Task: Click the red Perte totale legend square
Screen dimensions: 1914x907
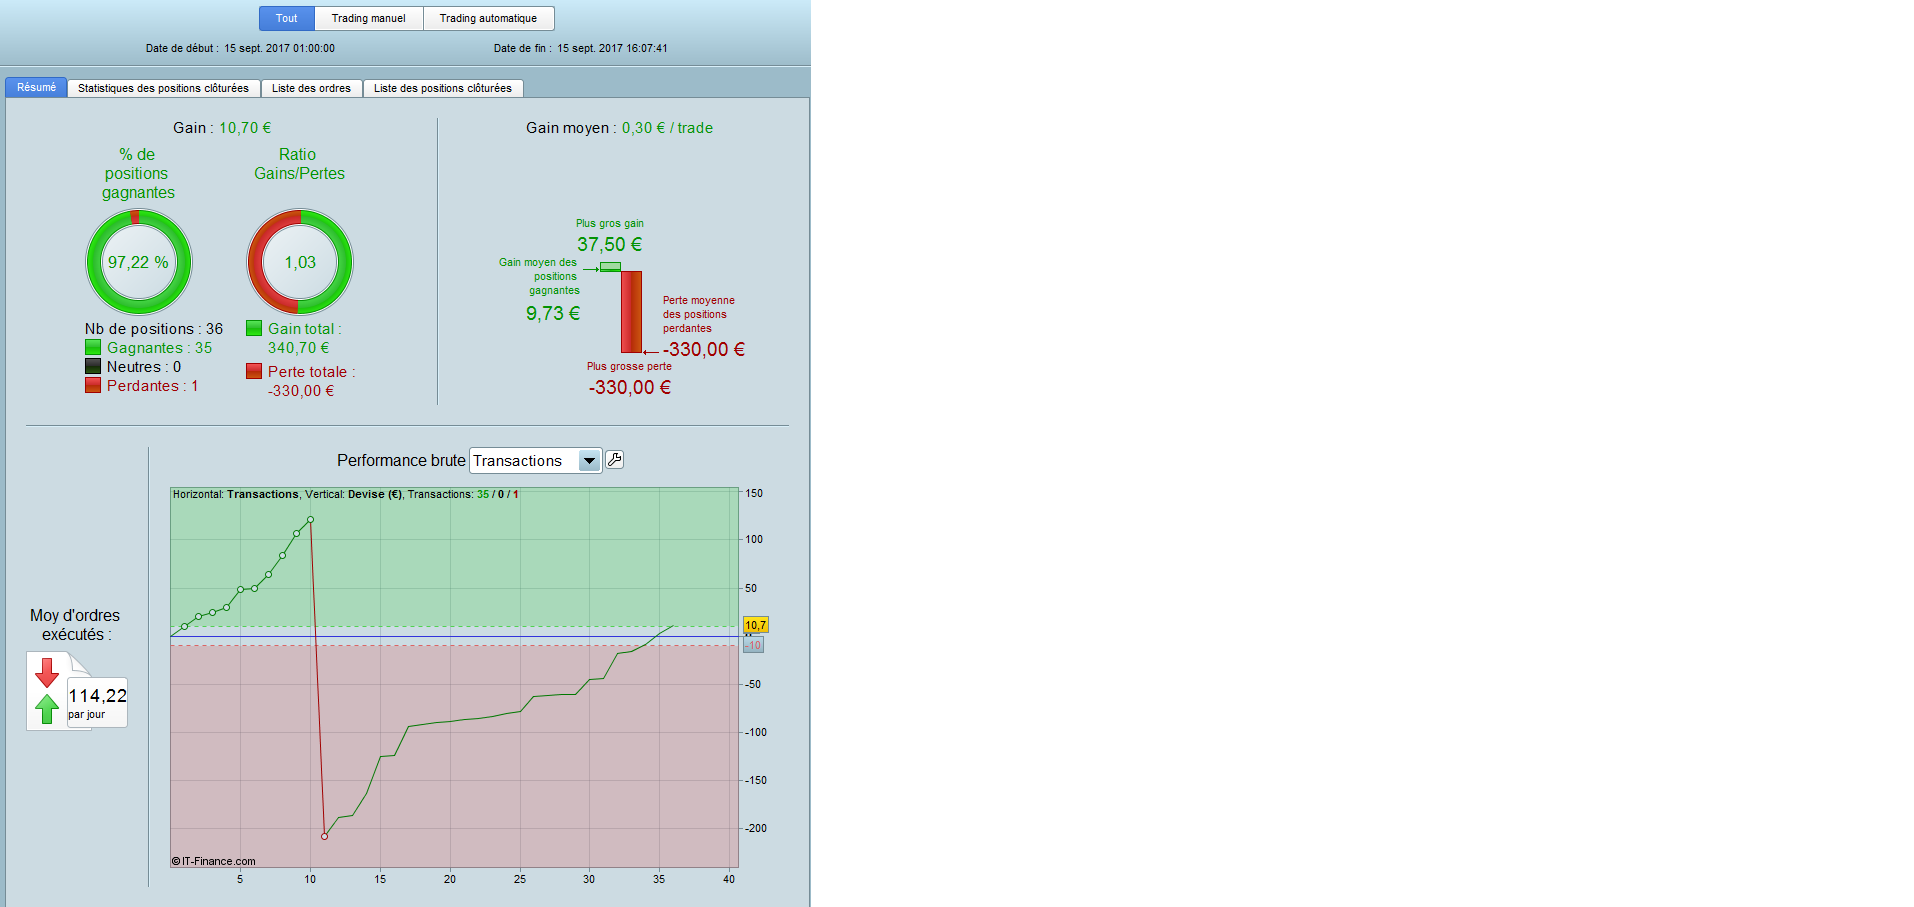Action: click(x=254, y=371)
